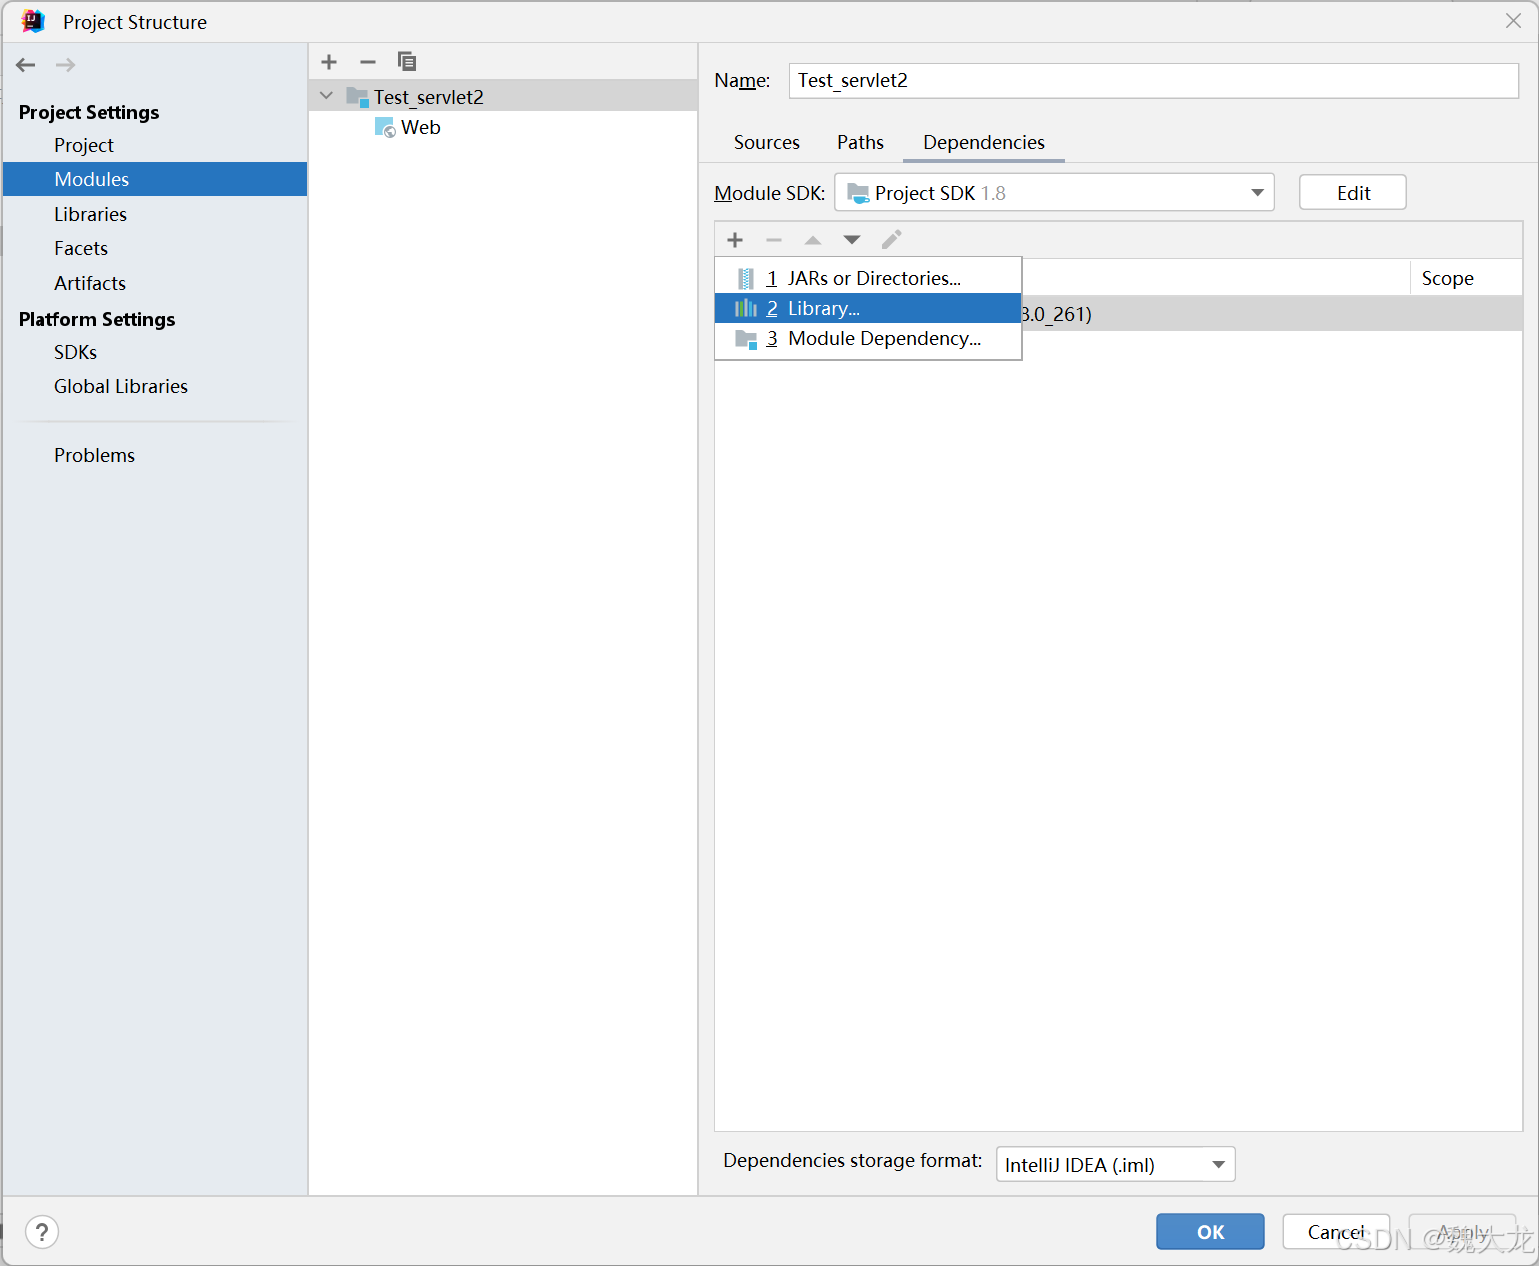Confirm with the OK button
1539x1266 pixels.
[x=1210, y=1231]
